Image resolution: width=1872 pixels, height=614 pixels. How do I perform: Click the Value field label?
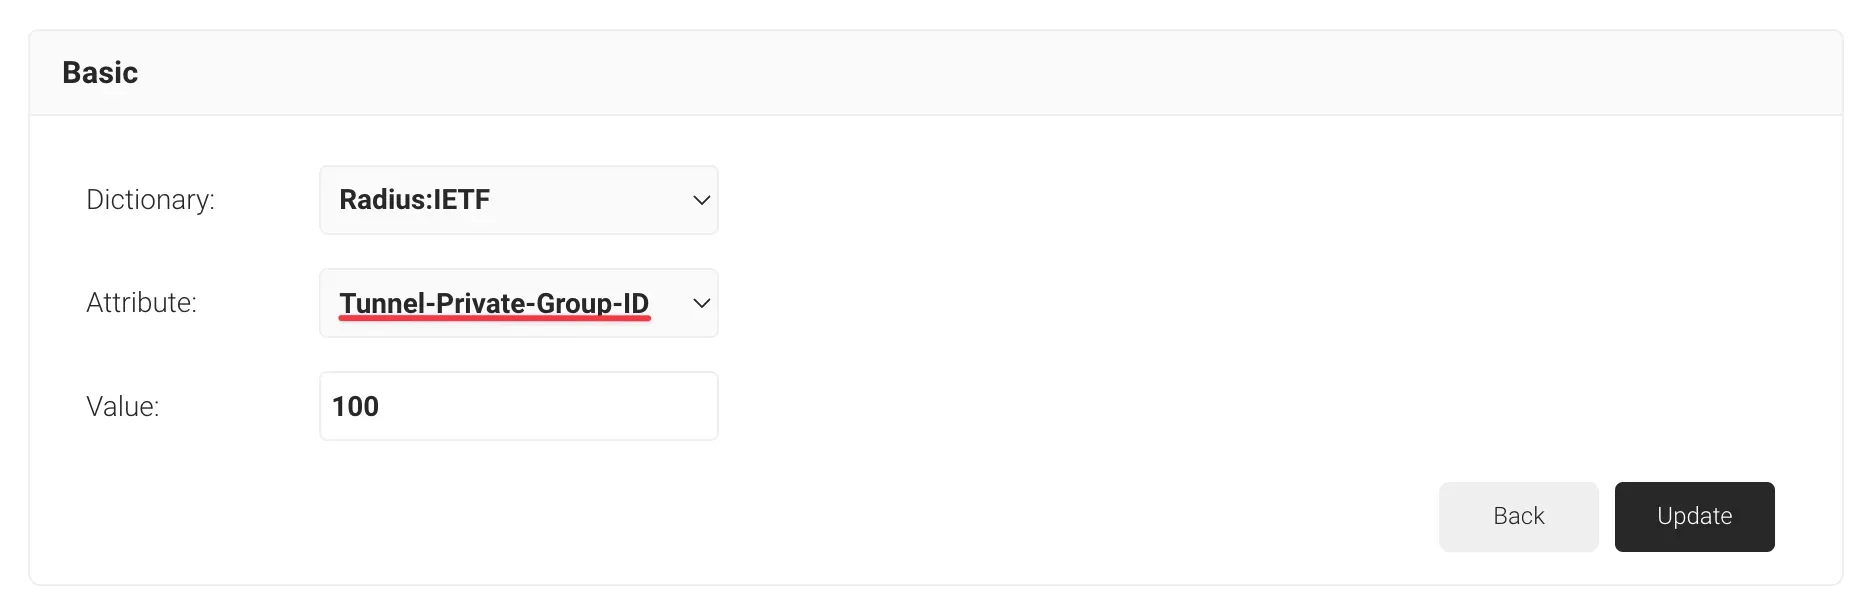pos(123,407)
